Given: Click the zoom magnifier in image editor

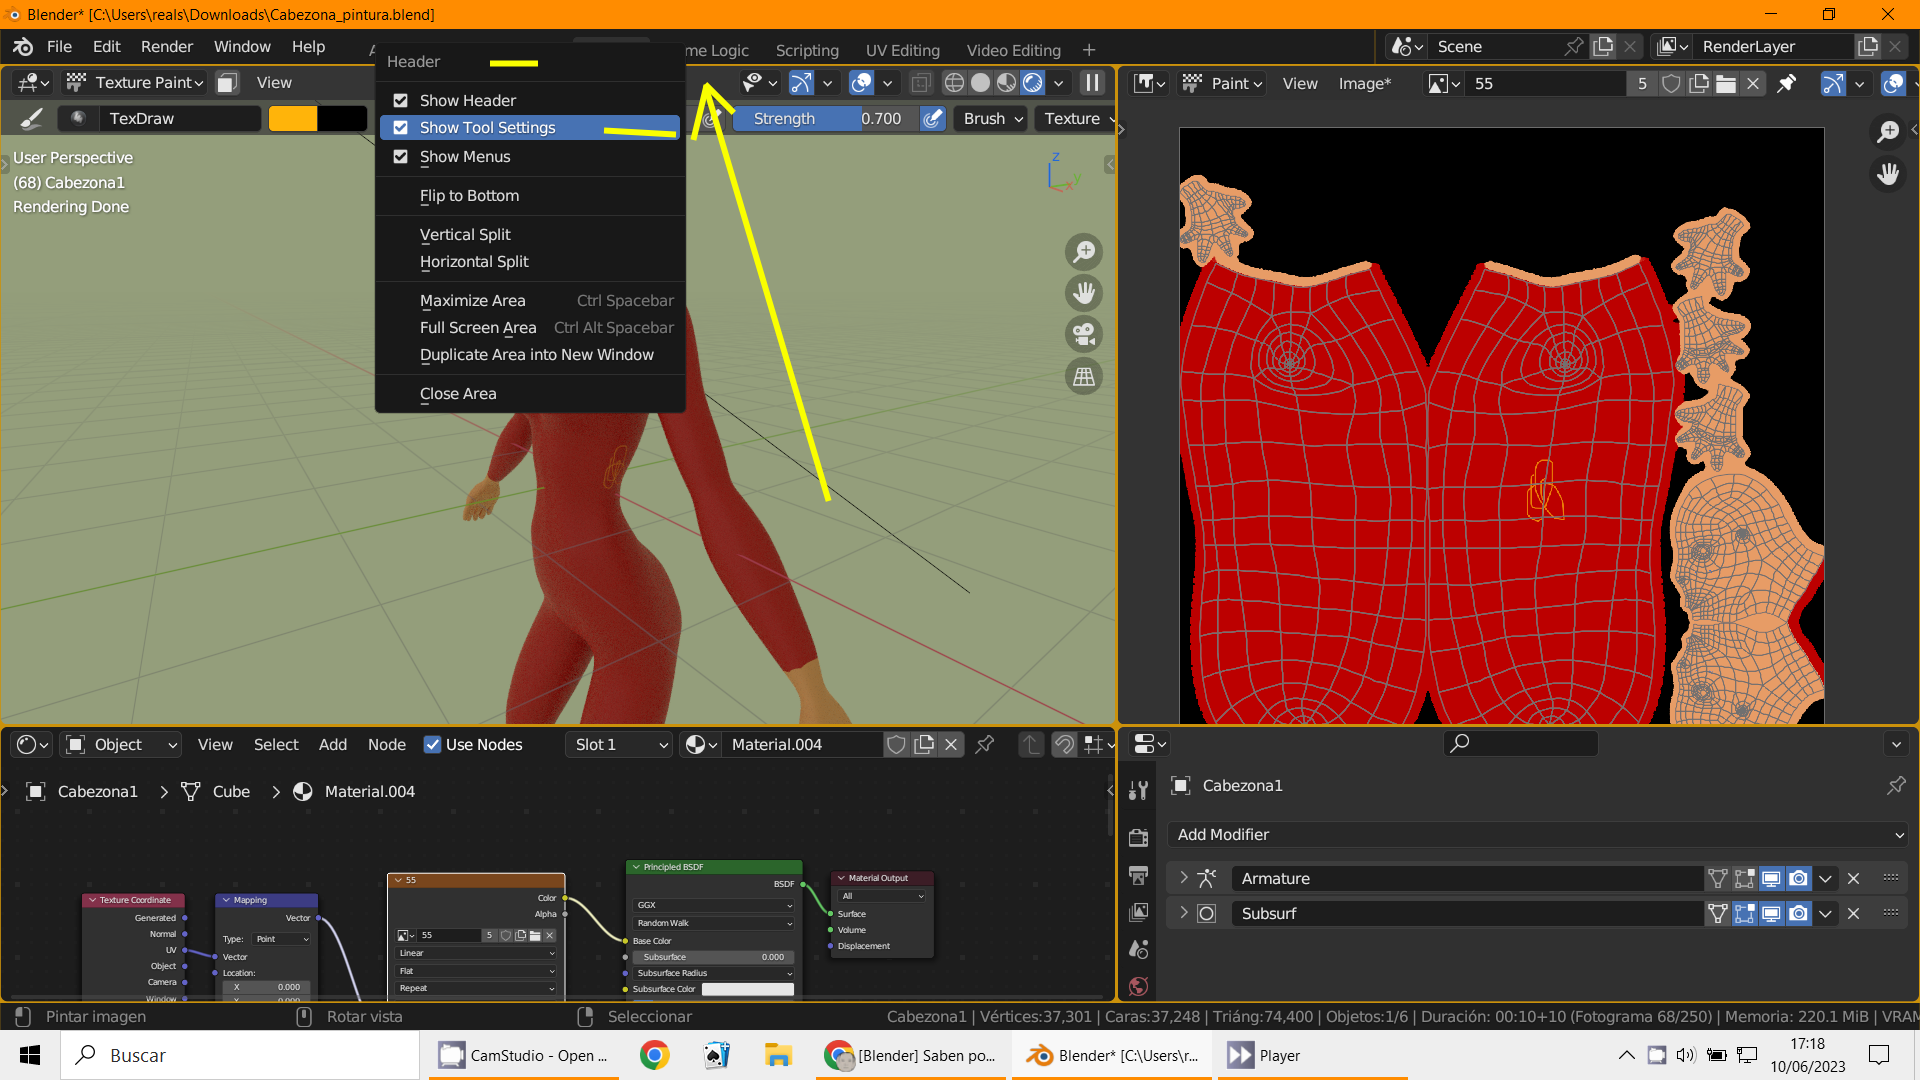Looking at the screenshot, I should coord(1888,132).
